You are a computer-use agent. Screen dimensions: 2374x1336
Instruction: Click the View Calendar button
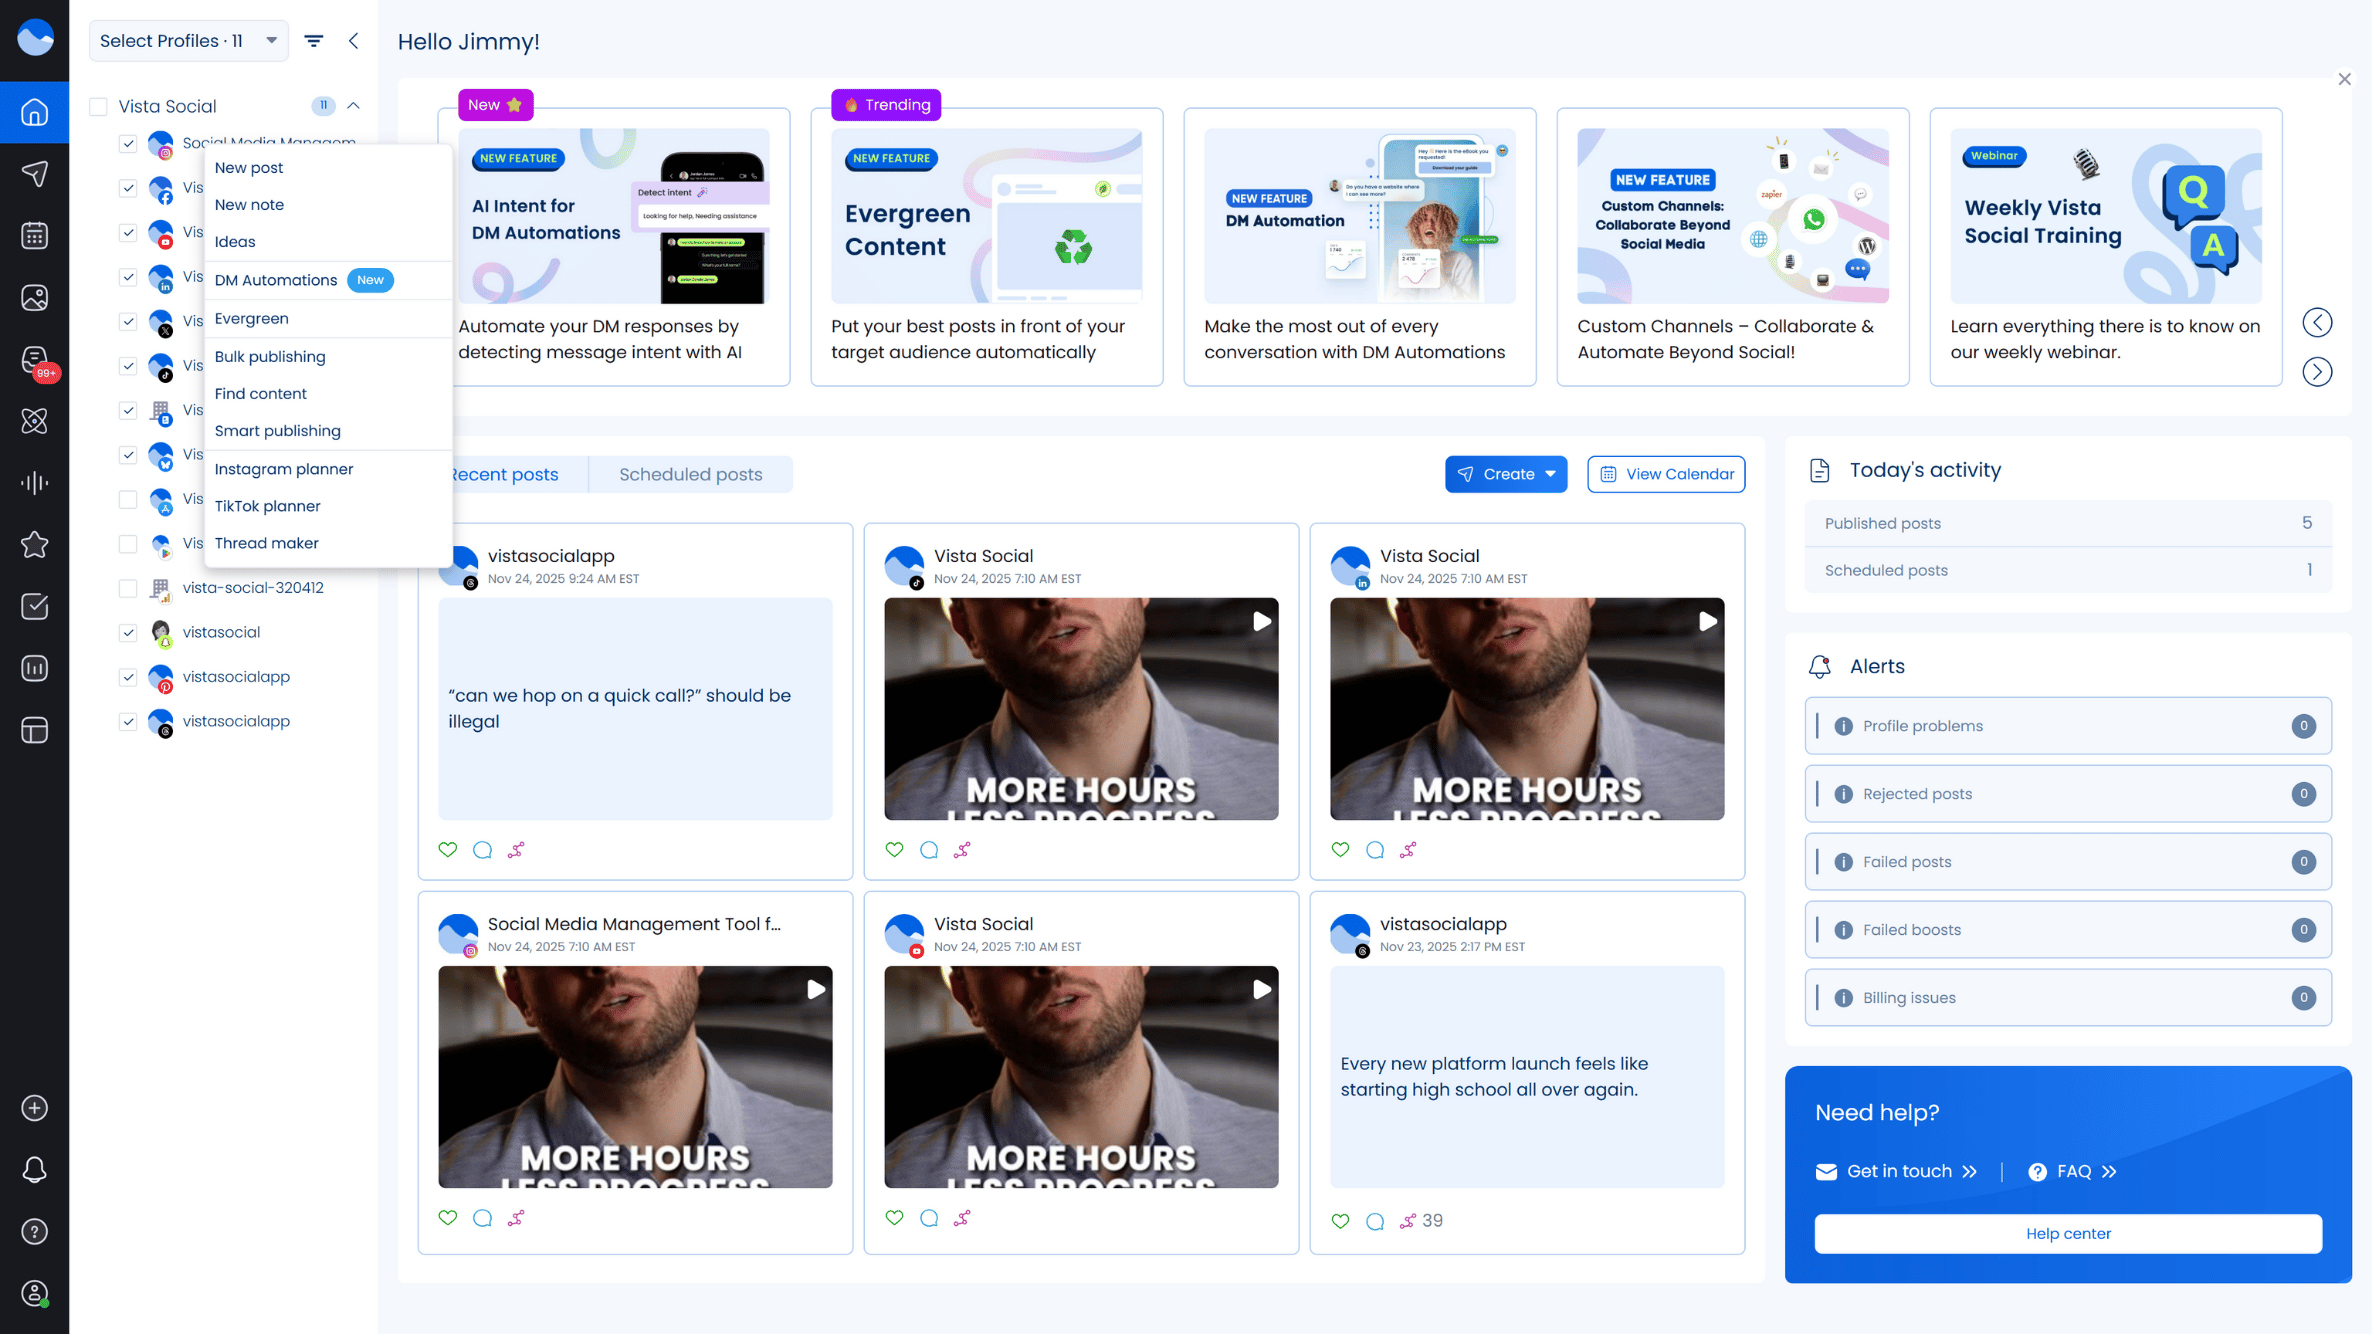[1666, 475]
